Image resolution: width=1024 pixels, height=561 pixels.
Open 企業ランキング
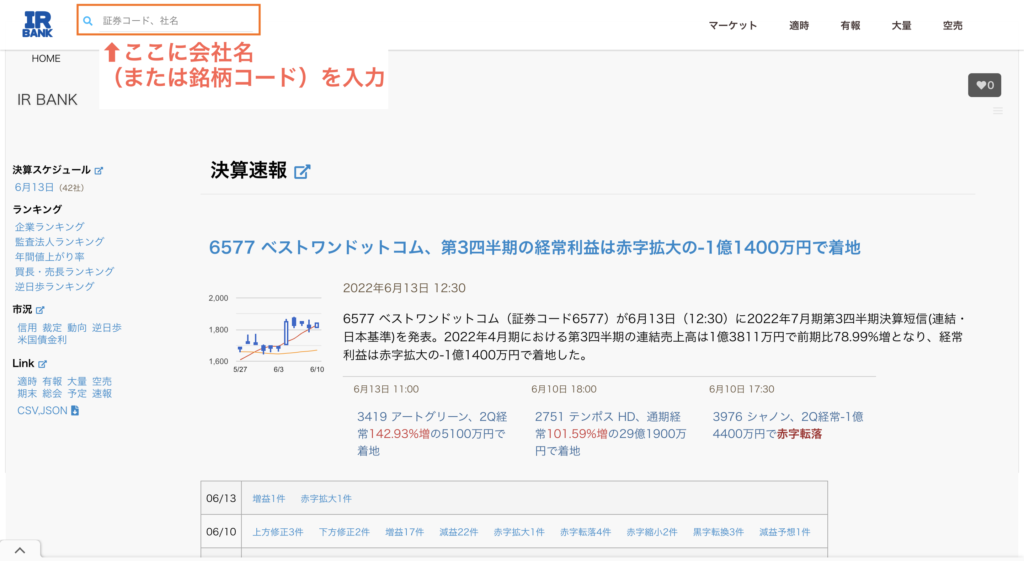pyautogui.click(x=50, y=227)
